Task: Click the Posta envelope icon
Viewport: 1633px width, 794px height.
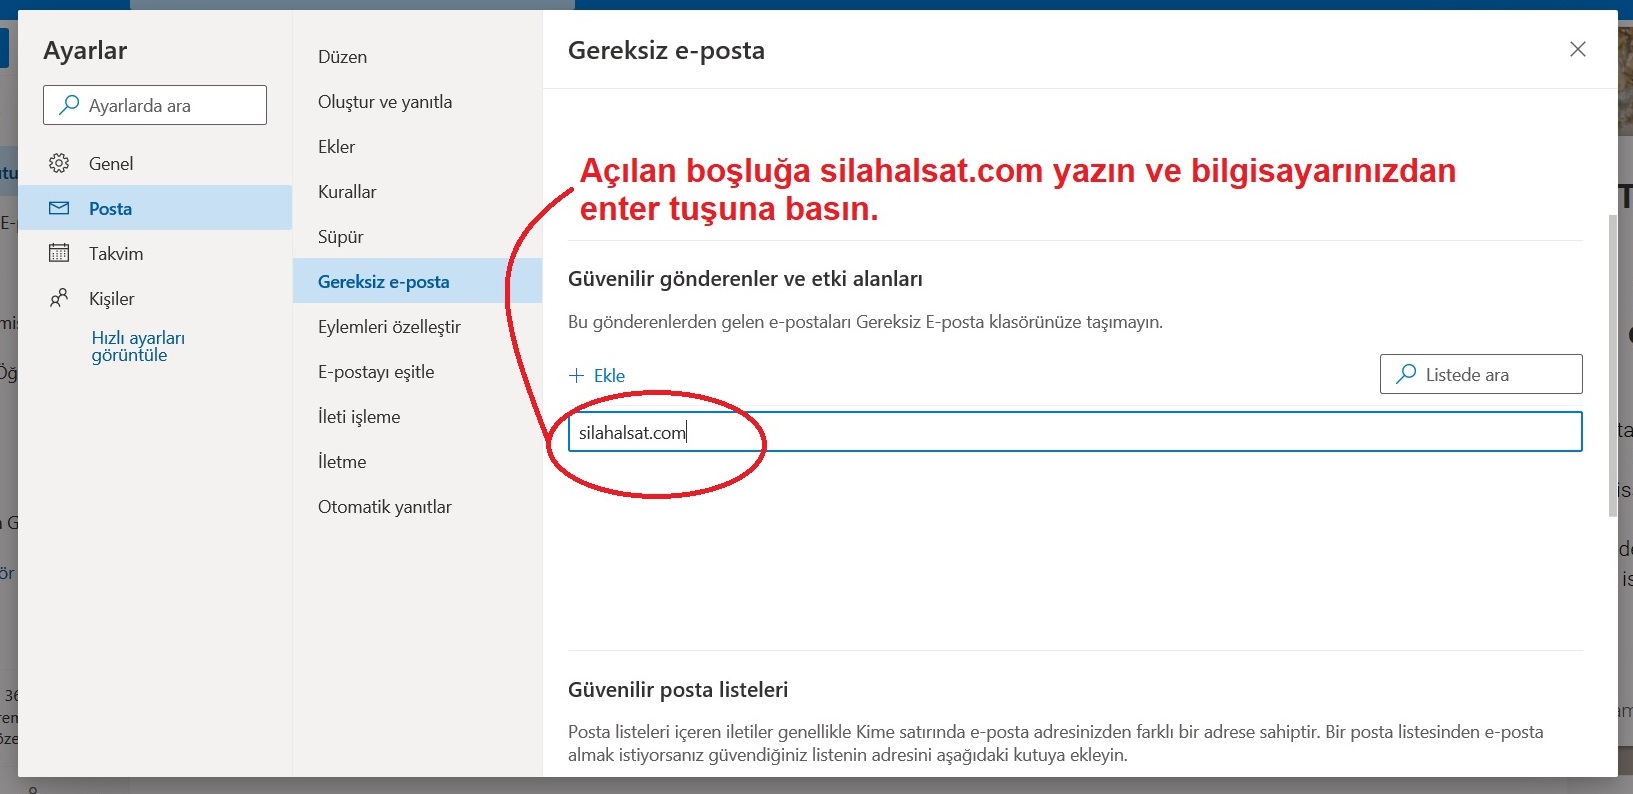Action: (x=59, y=208)
